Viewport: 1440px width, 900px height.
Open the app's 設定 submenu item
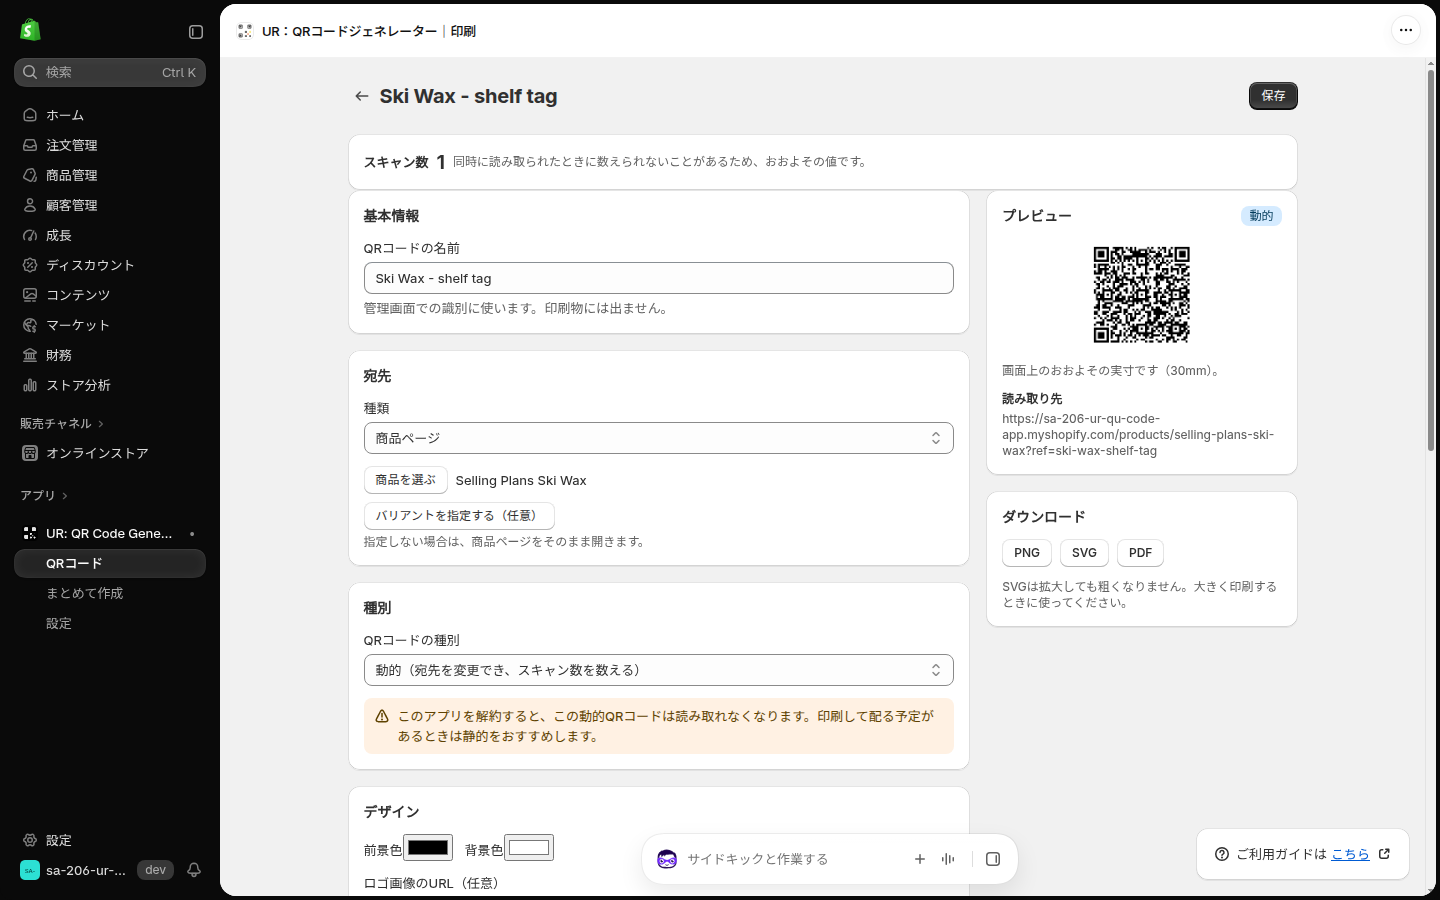[110, 623]
